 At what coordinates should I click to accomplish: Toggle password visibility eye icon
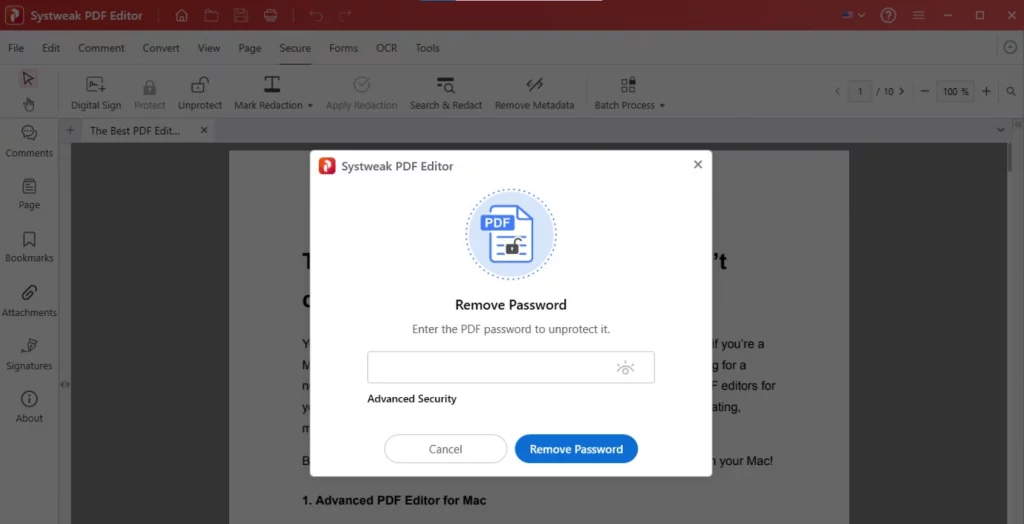point(625,368)
